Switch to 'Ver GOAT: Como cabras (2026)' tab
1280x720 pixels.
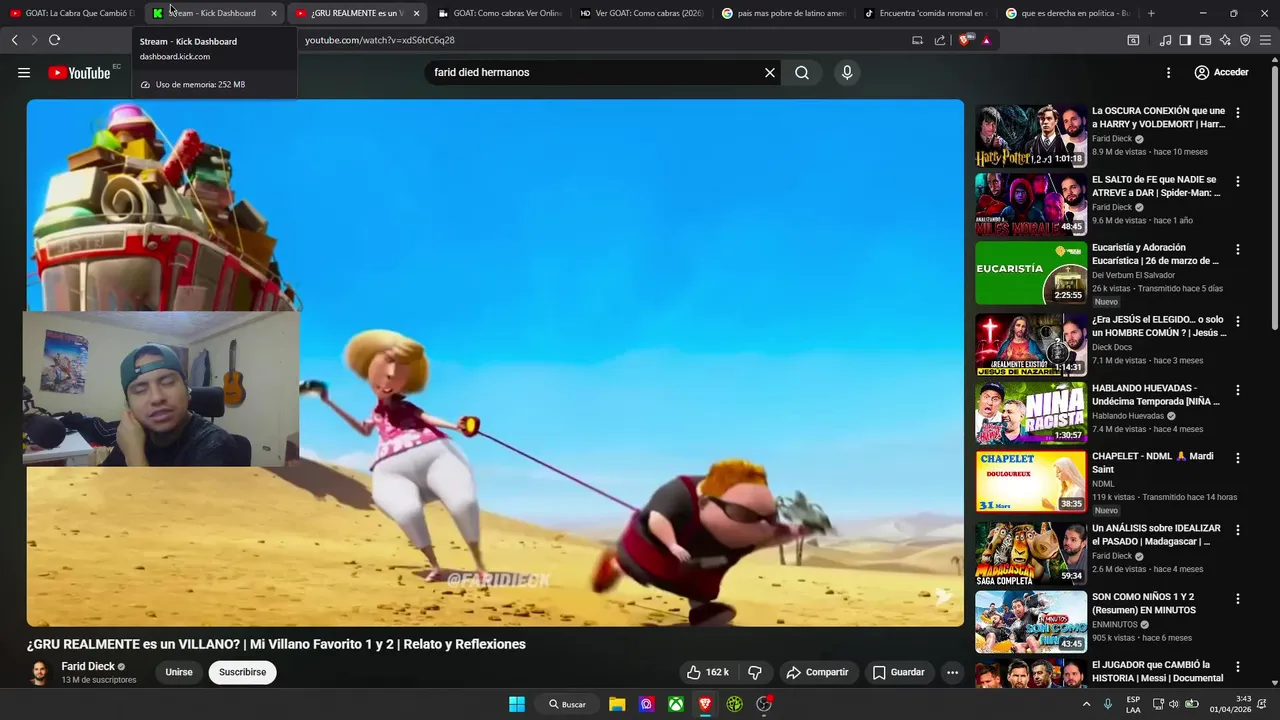(x=642, y=13)
